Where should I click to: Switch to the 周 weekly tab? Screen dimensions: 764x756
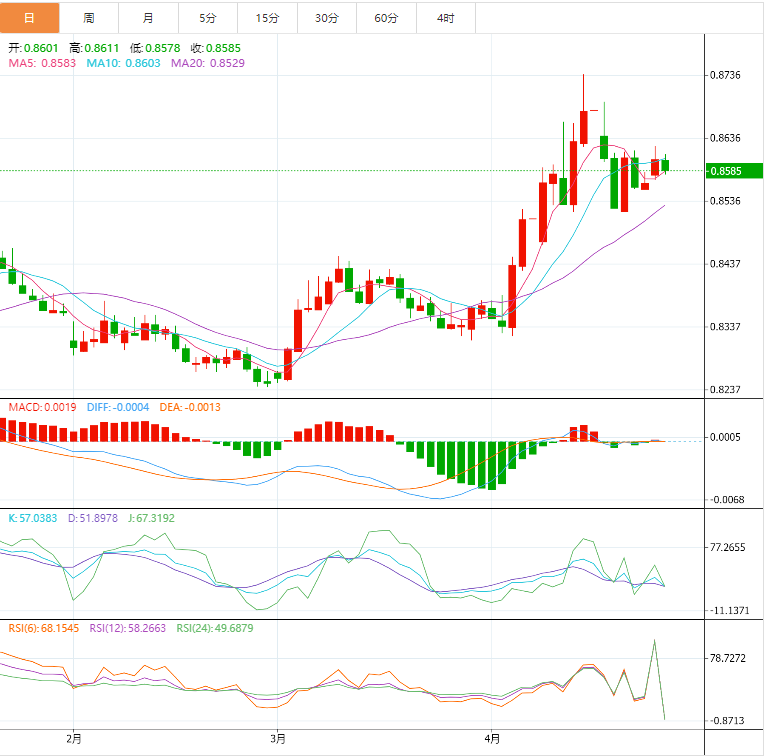pyautogui.click(x=89, y=18)
